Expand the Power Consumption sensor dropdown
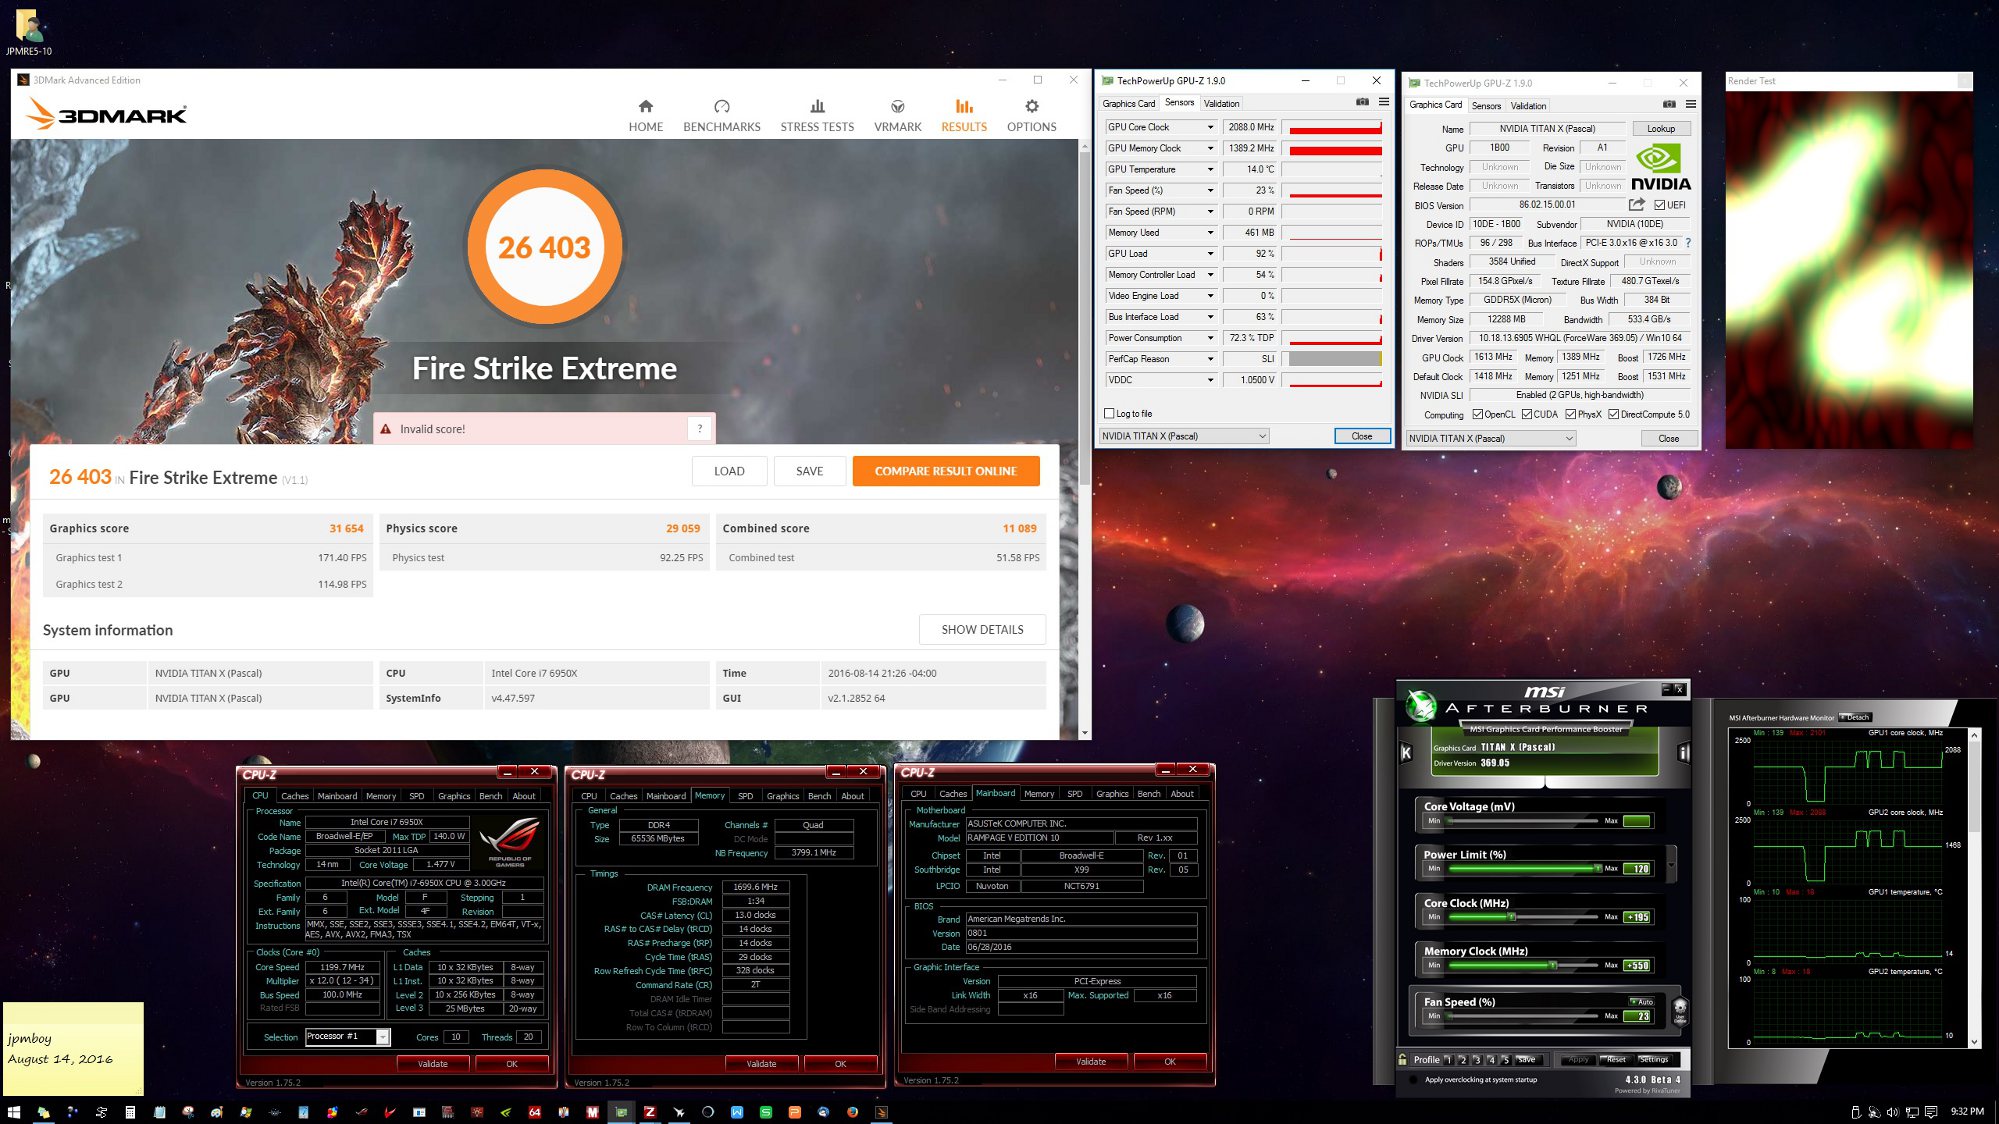This screenshot has width=1999, height=1124. pyautogui.click(x=1210, y=338)
